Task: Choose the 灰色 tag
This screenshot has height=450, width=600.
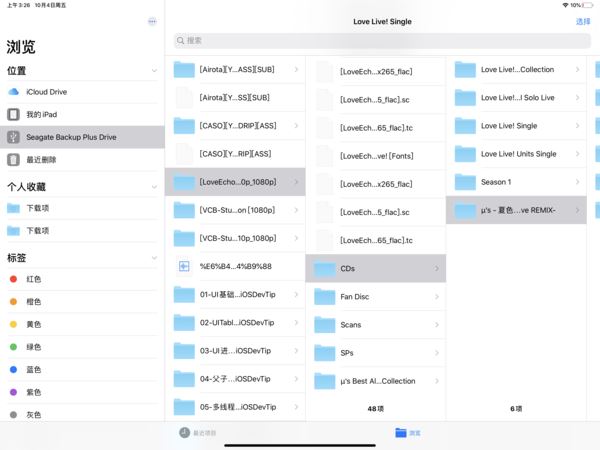Action: pos(82,414)
